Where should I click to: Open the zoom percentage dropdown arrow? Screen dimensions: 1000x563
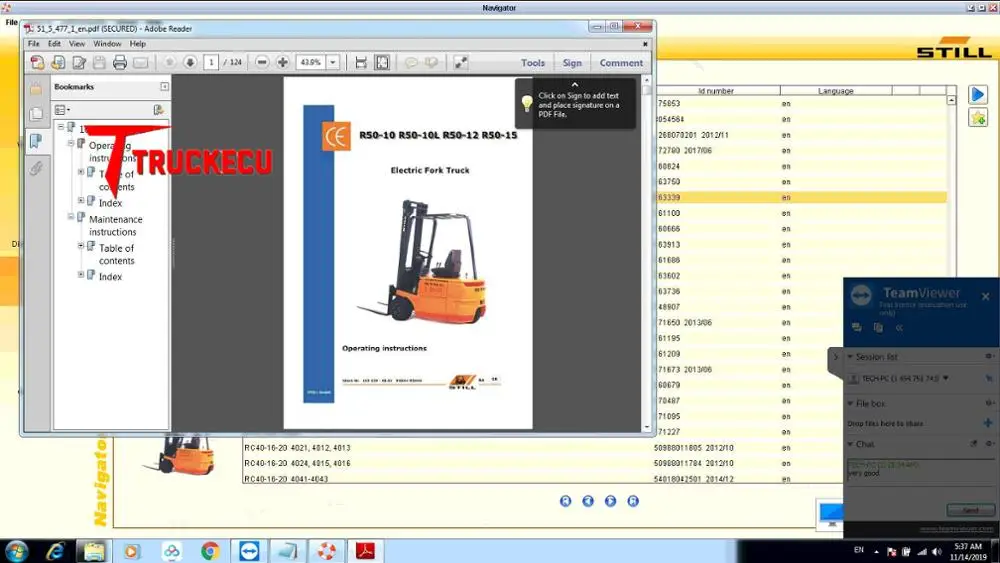(x=333, y=62)
